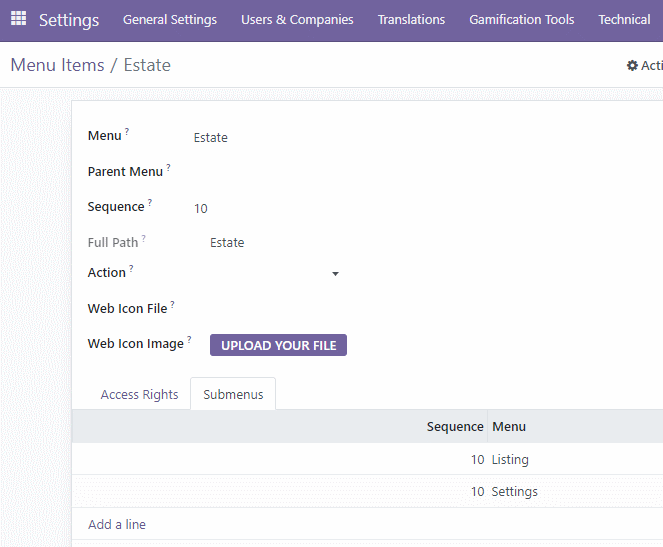Click help tooltip icon next to Menu label
Screen dimensions: 663x547
127,131
